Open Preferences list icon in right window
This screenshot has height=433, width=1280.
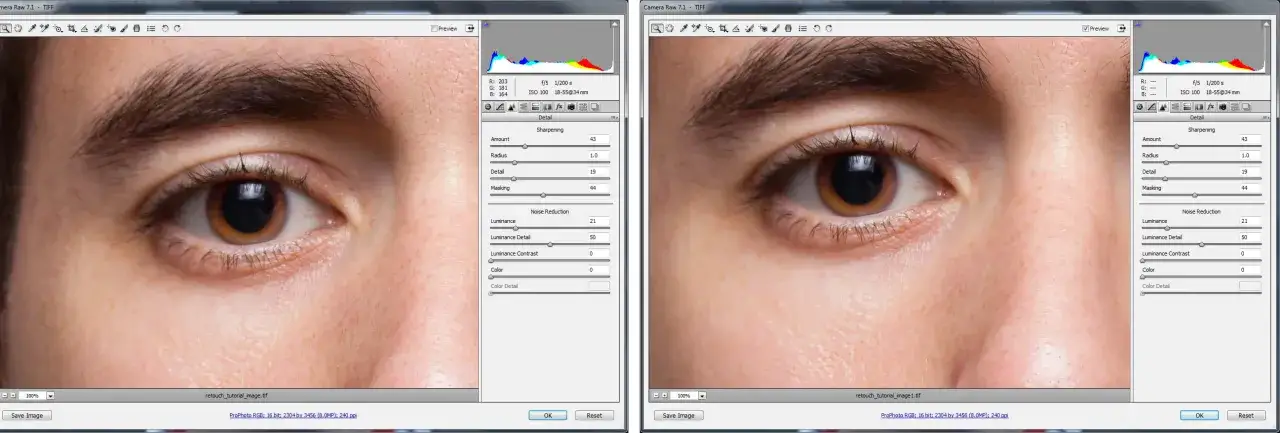(803, 28)
